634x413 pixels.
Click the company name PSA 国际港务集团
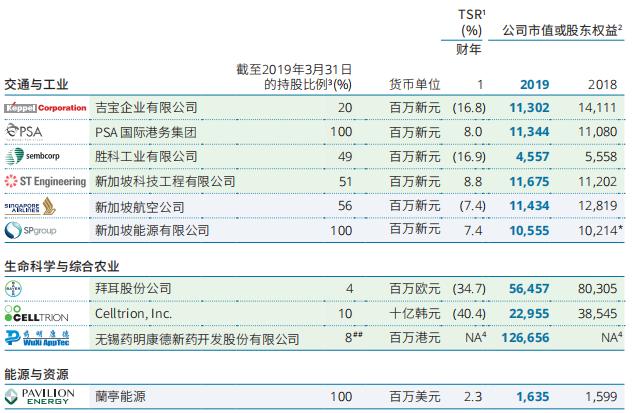pos(146,132)
